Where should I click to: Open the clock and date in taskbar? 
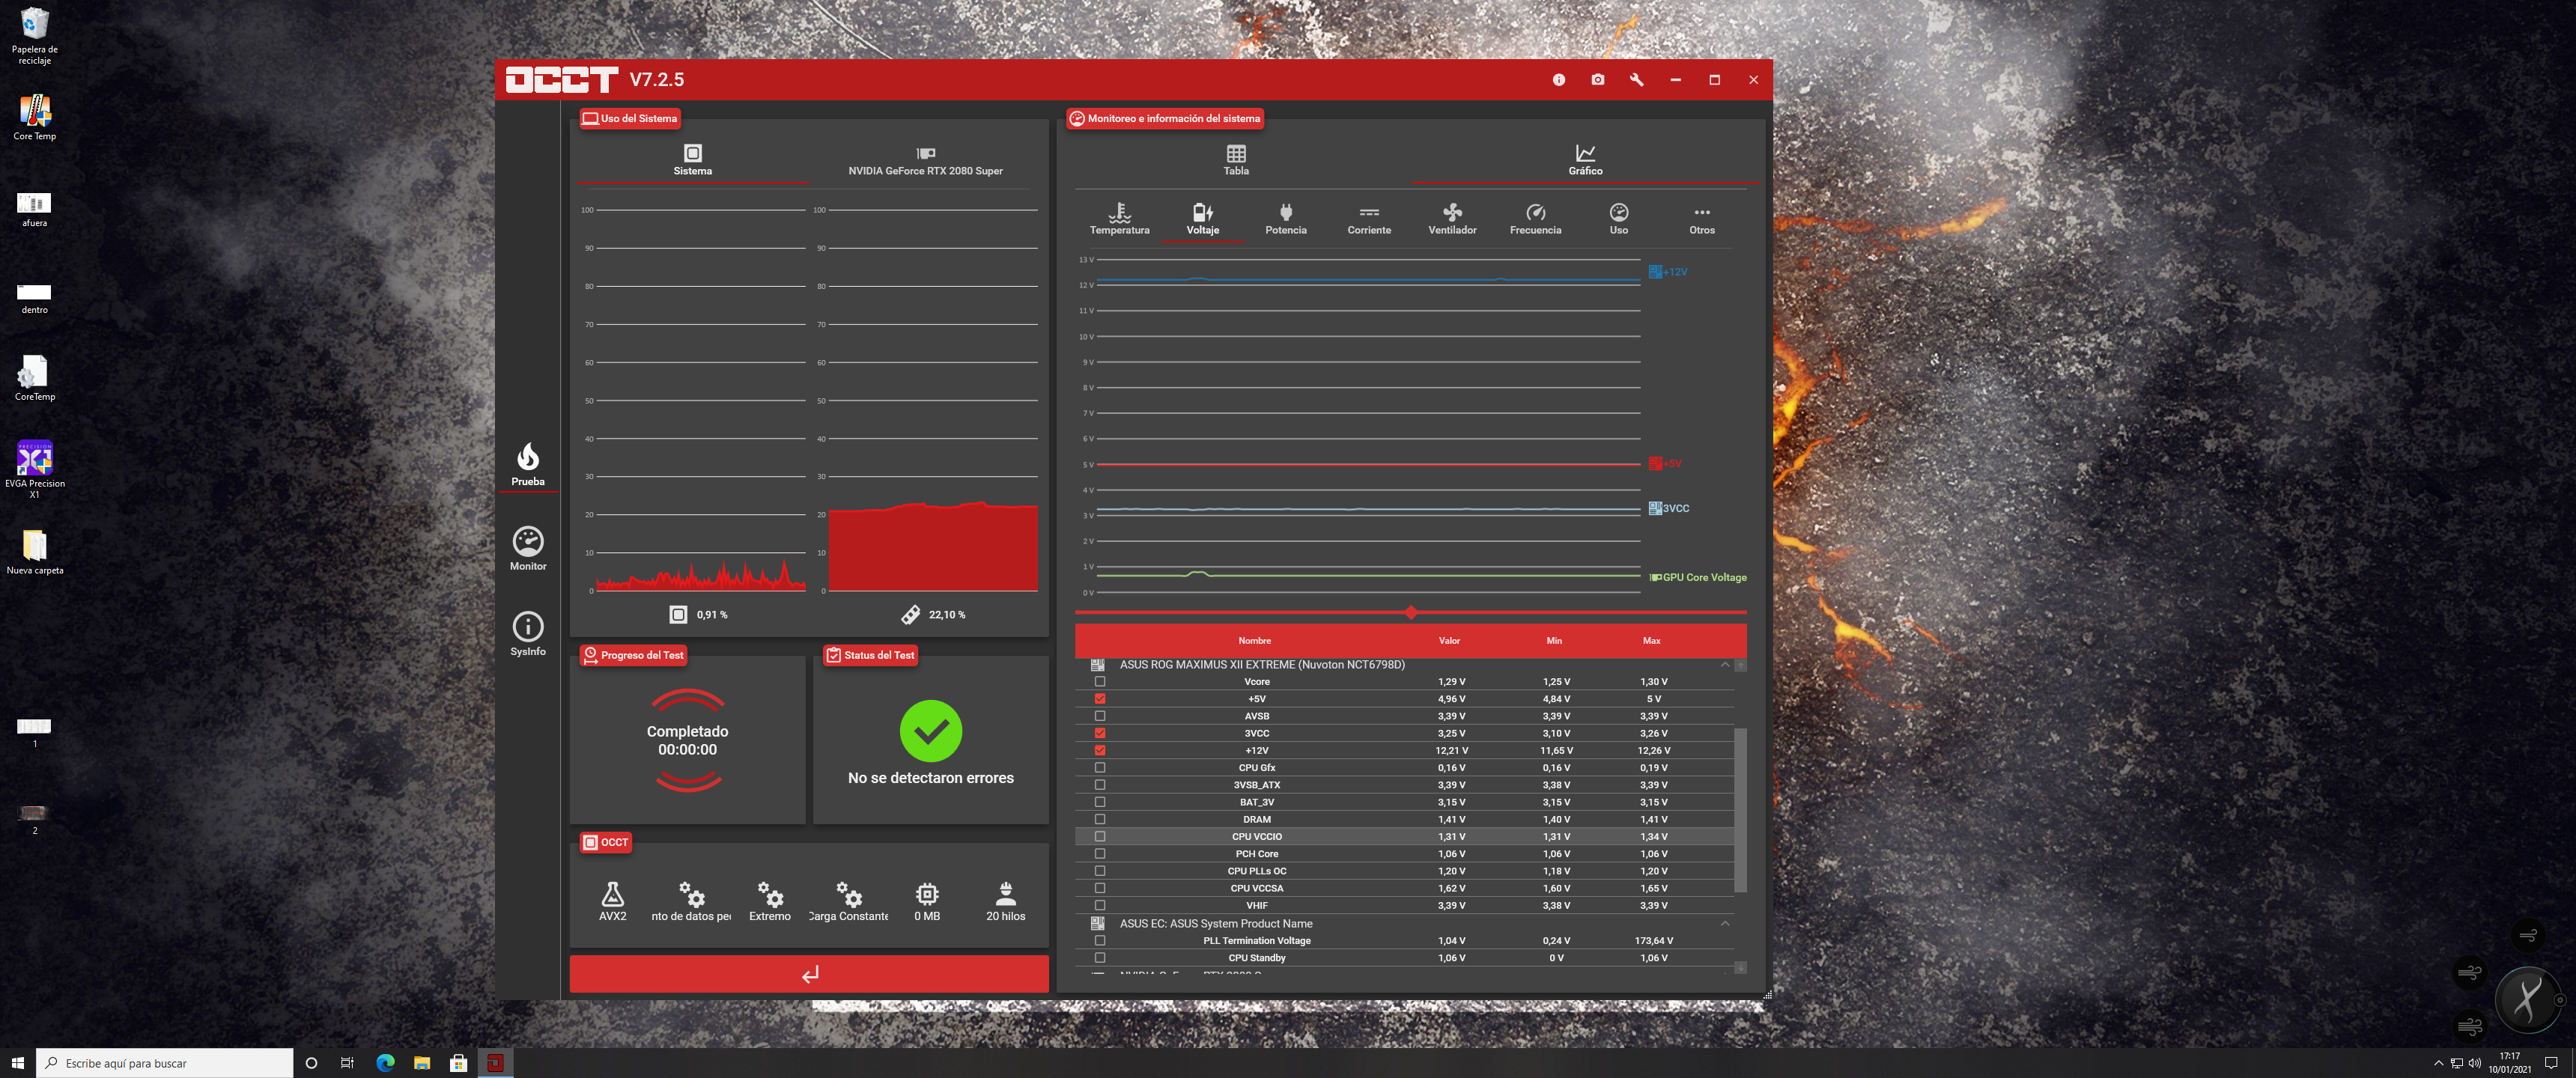coord(2509,1063)
